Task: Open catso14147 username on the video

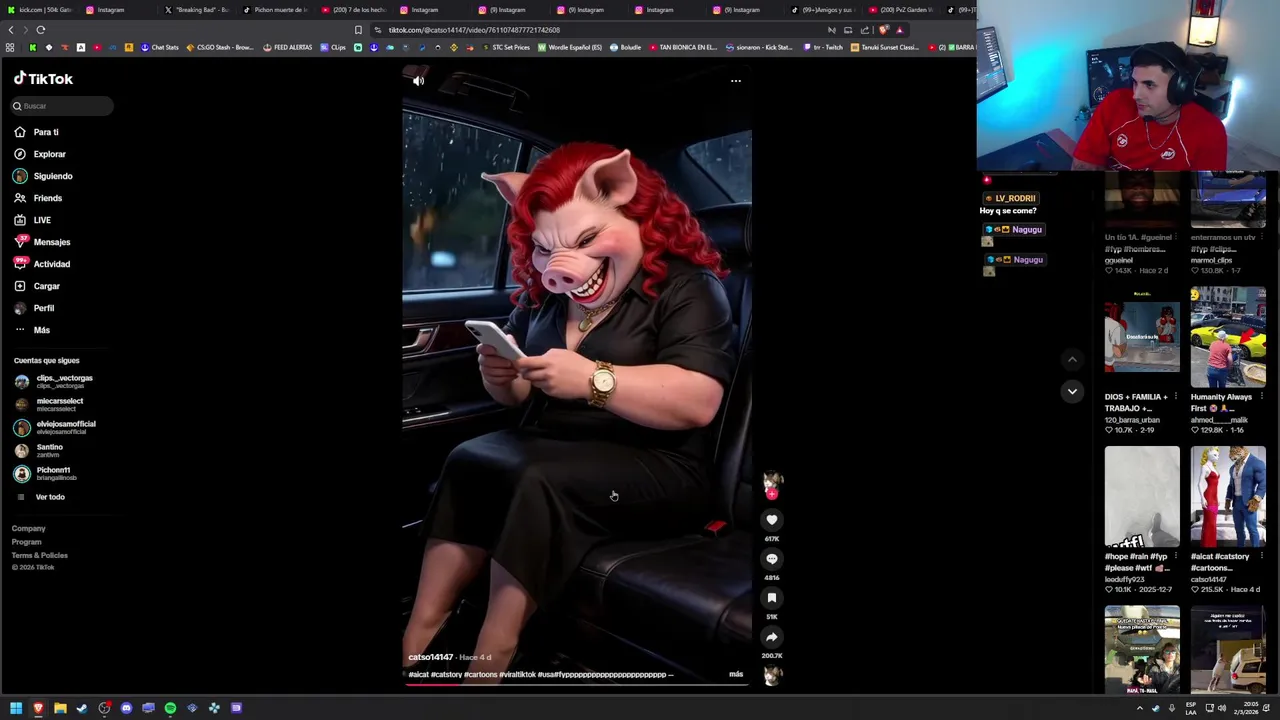Action: [430, 657]
